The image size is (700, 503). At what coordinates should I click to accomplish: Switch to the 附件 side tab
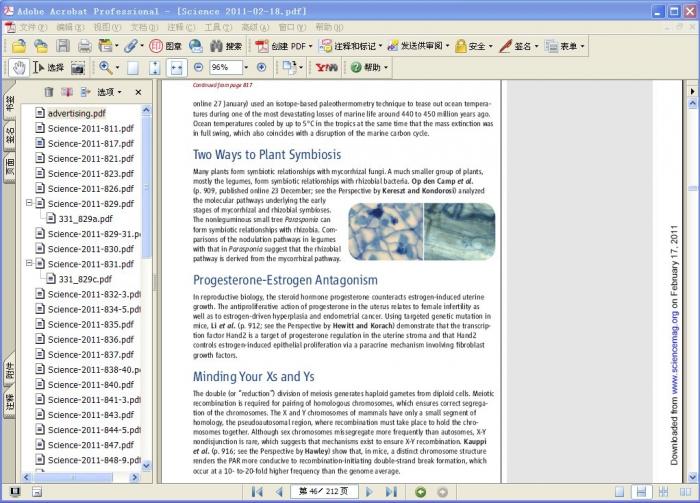tap(8, 371)
